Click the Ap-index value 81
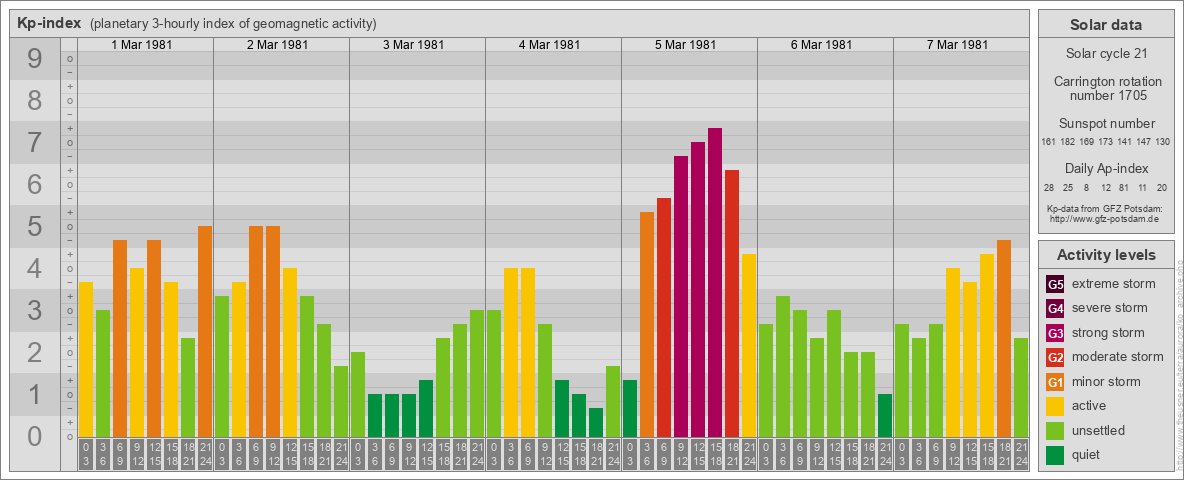 [1124, 187]
